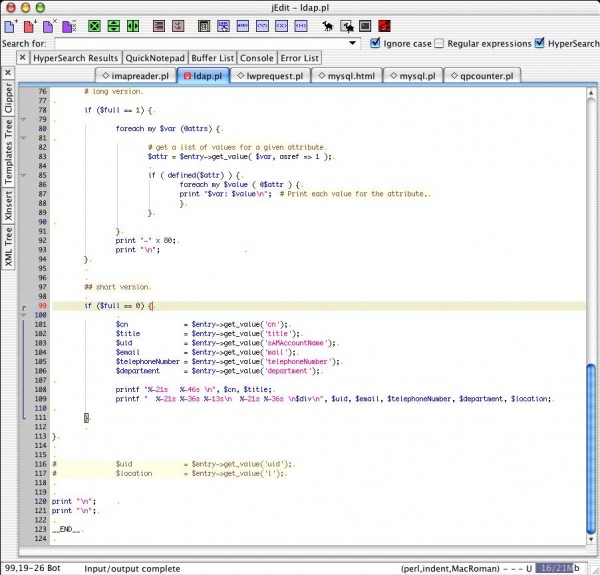The height and width of the screenshot is (575, 600).
Task: Click the red toolbar icon
Action: click(x=384, y=26)
